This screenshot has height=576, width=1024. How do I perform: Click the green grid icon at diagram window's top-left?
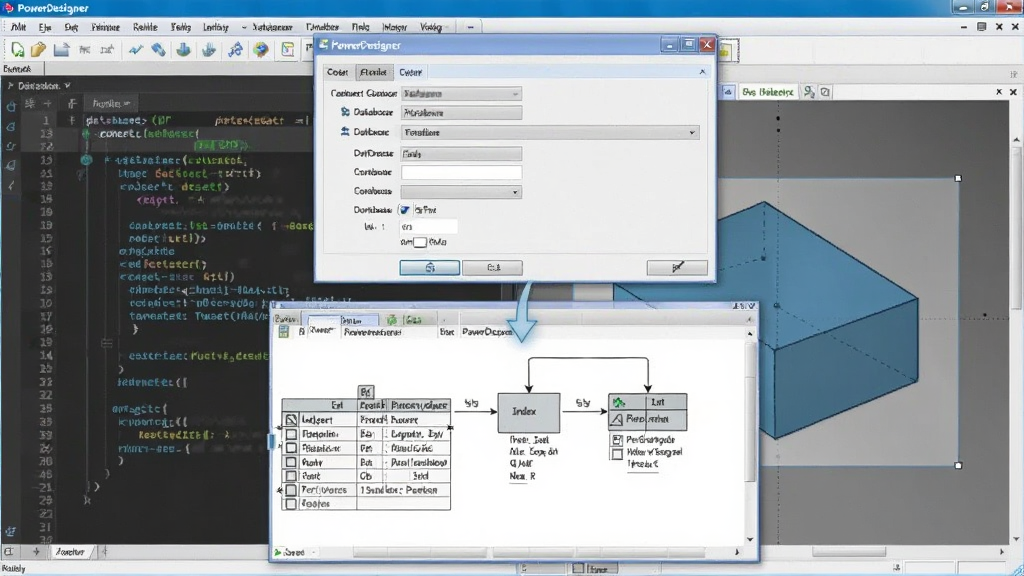point(283,332)
